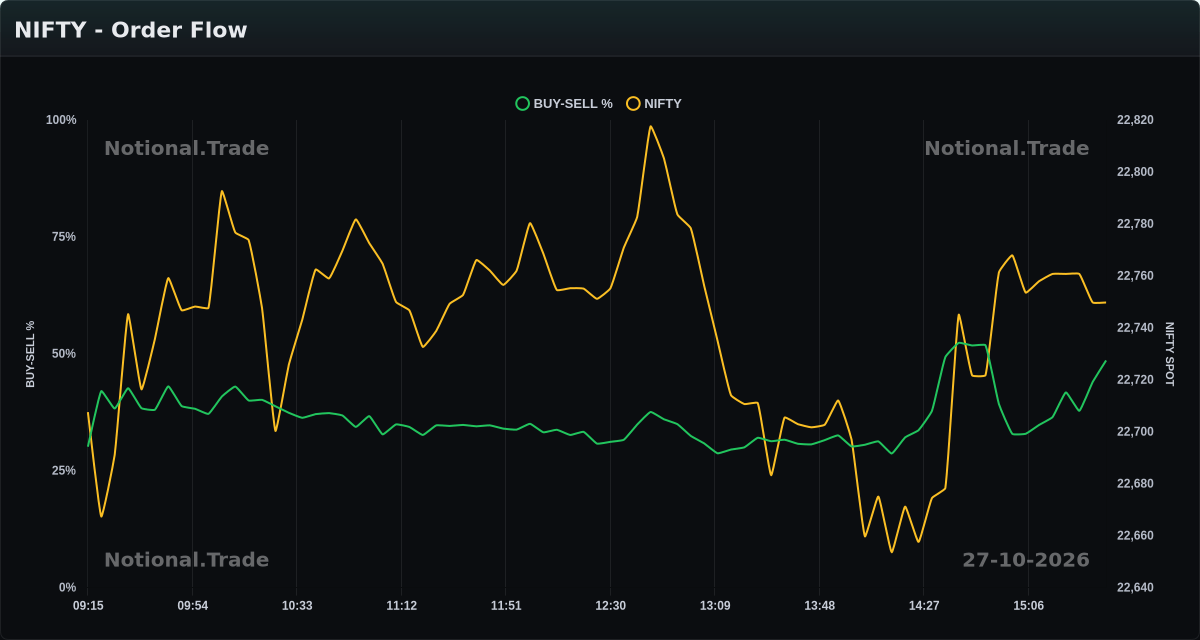
Task: Click the 22,820 price axis label
Action: tap(1135, 120)
